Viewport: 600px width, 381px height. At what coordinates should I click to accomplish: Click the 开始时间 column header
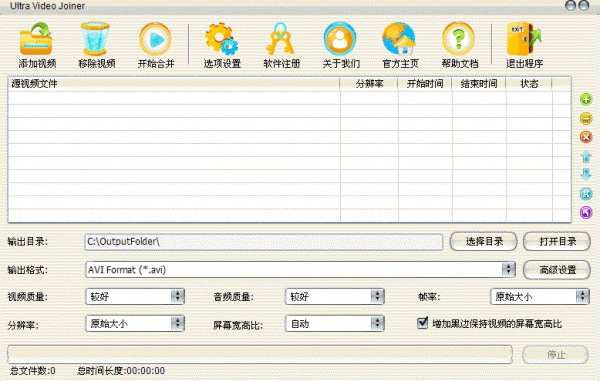coord(425,84)
